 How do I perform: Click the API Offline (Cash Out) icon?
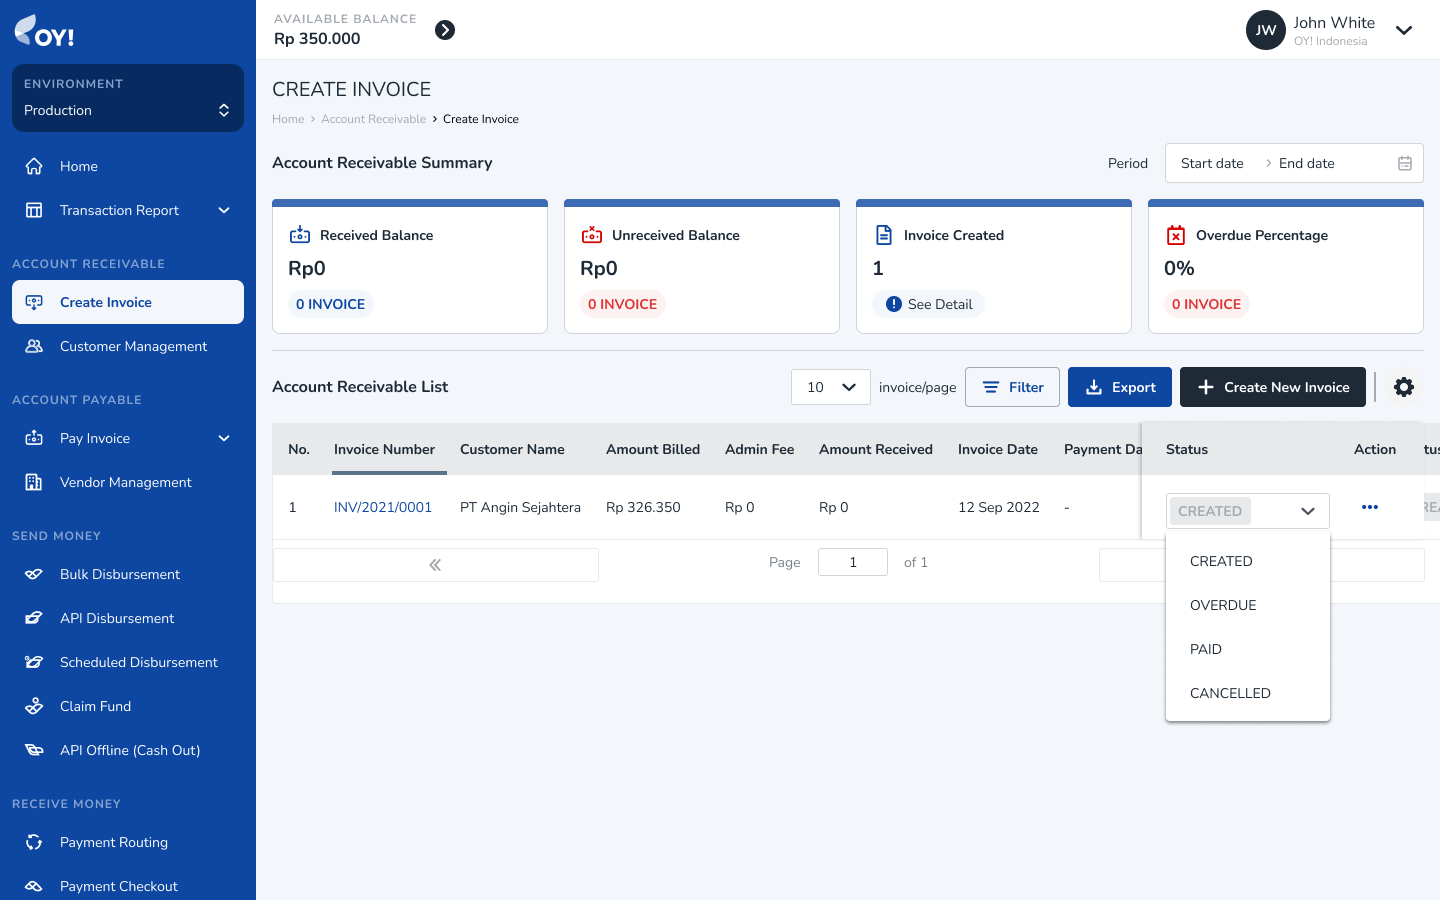pos(34,750)
